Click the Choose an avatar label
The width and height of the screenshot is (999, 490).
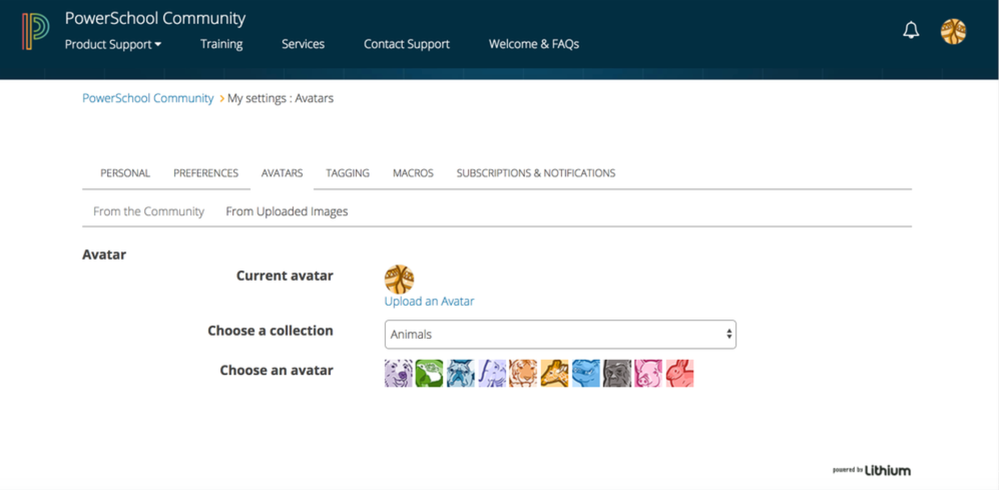tap(277, 370)
